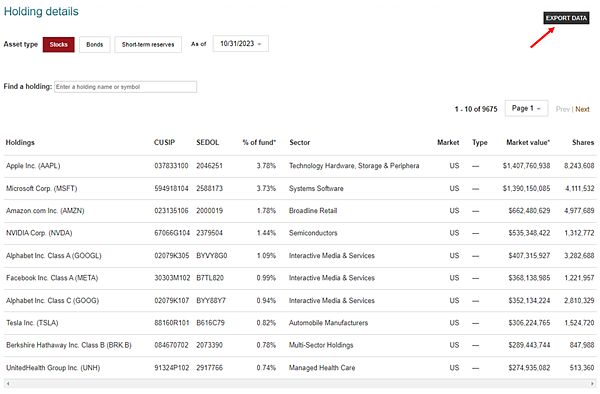Focus the Find a holding search field
Image resolution: width=600 pixels, height=394 pixels.
coord(126,87)
